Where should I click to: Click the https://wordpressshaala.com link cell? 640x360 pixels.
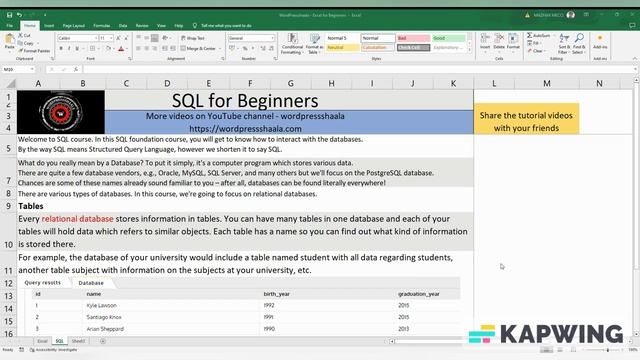point(245,129)
